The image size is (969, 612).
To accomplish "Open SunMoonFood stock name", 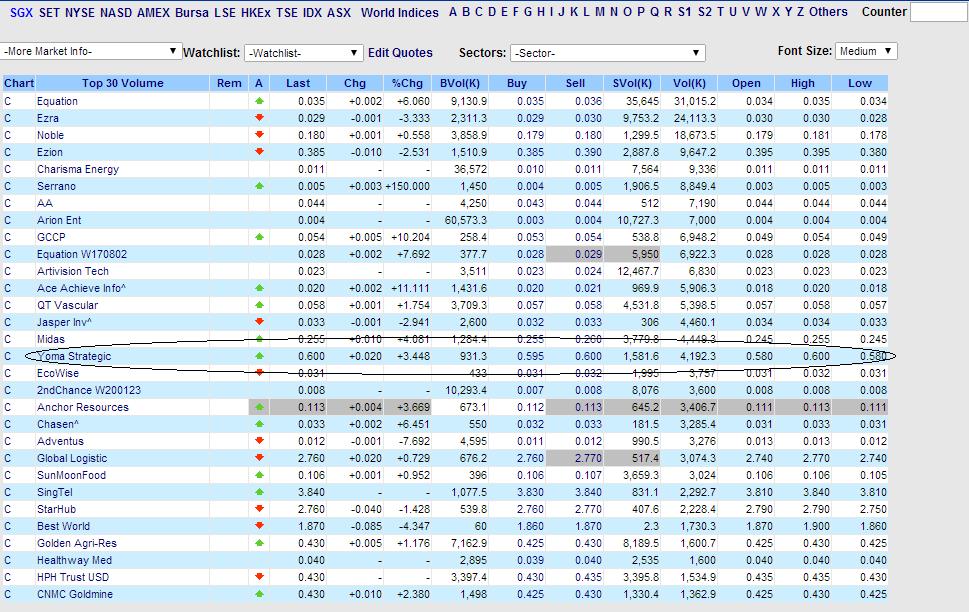I will tap(71, 475).
